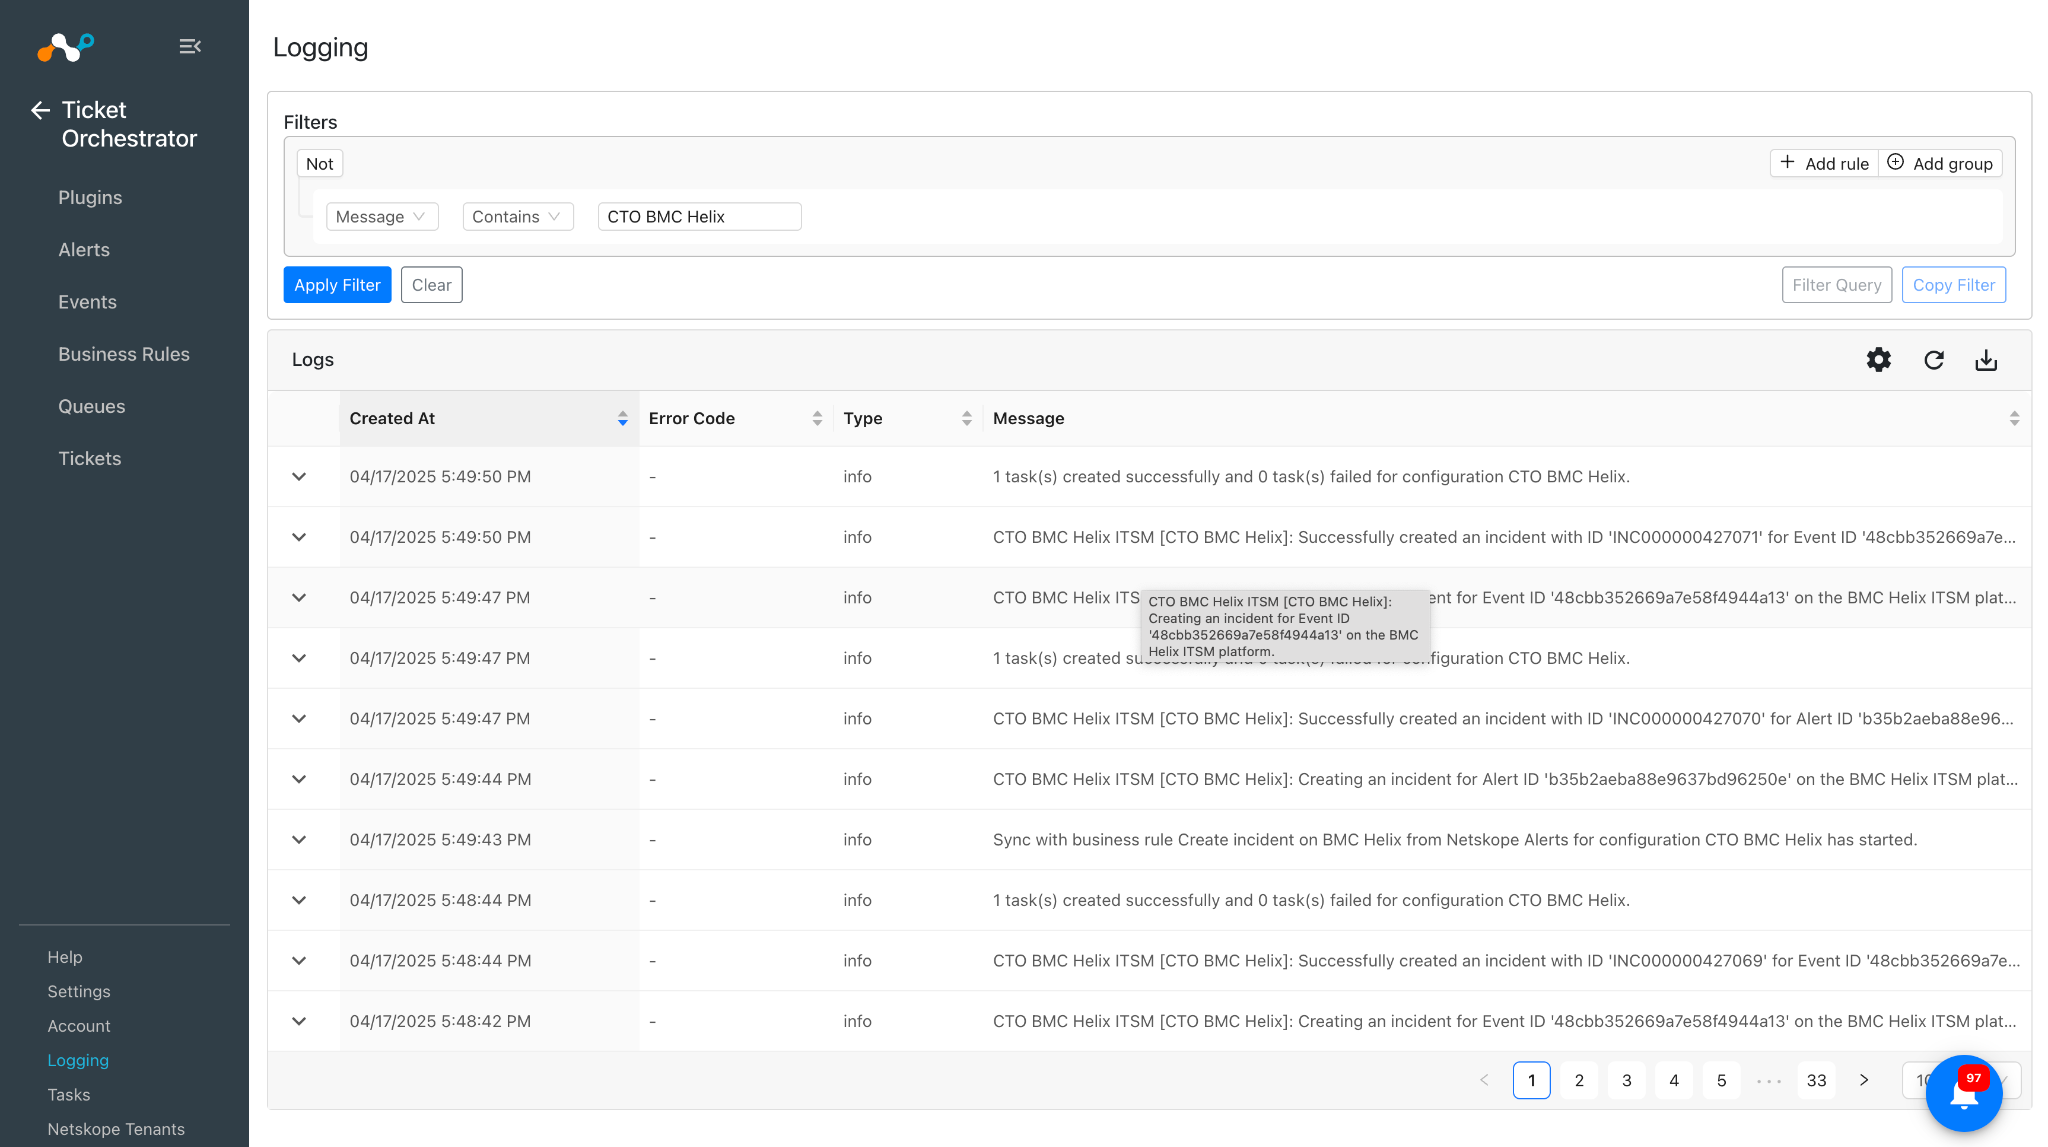The width and height of the screenshot is (2048, 1147).
Task: Click the Sync with business rule message text
Action: tap(1455, 840)
